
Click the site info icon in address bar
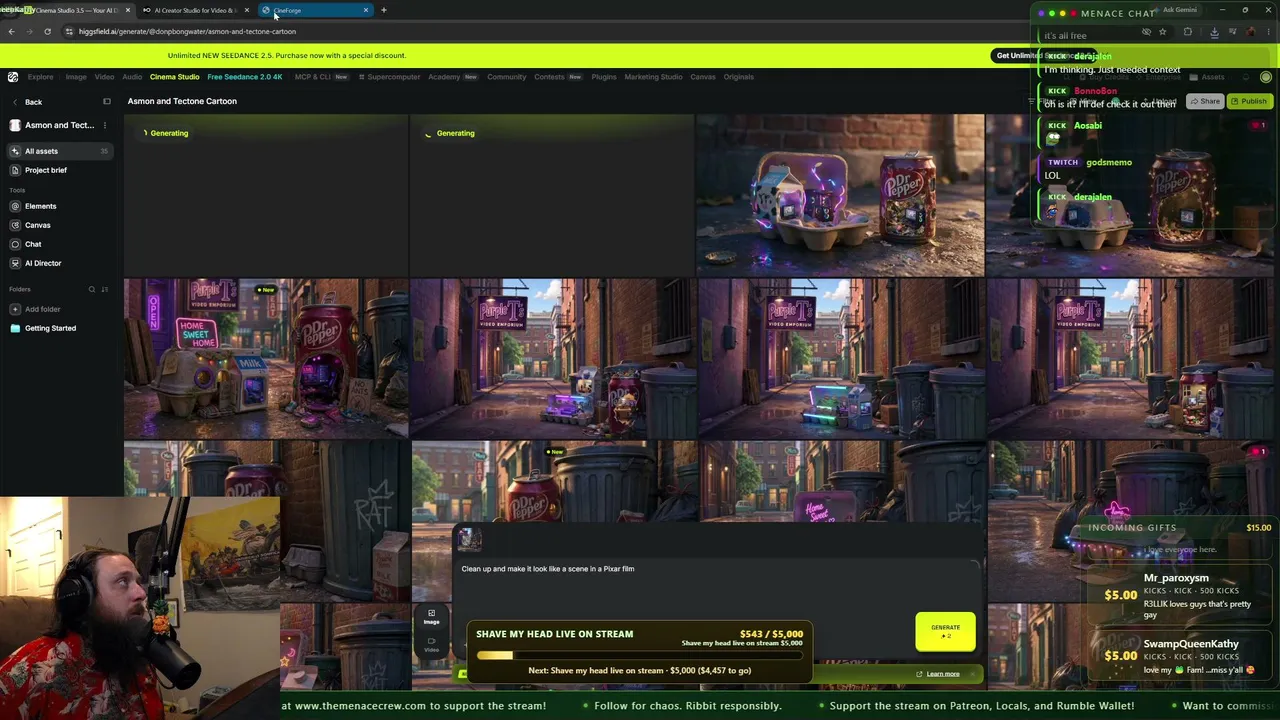click(68, 31)
